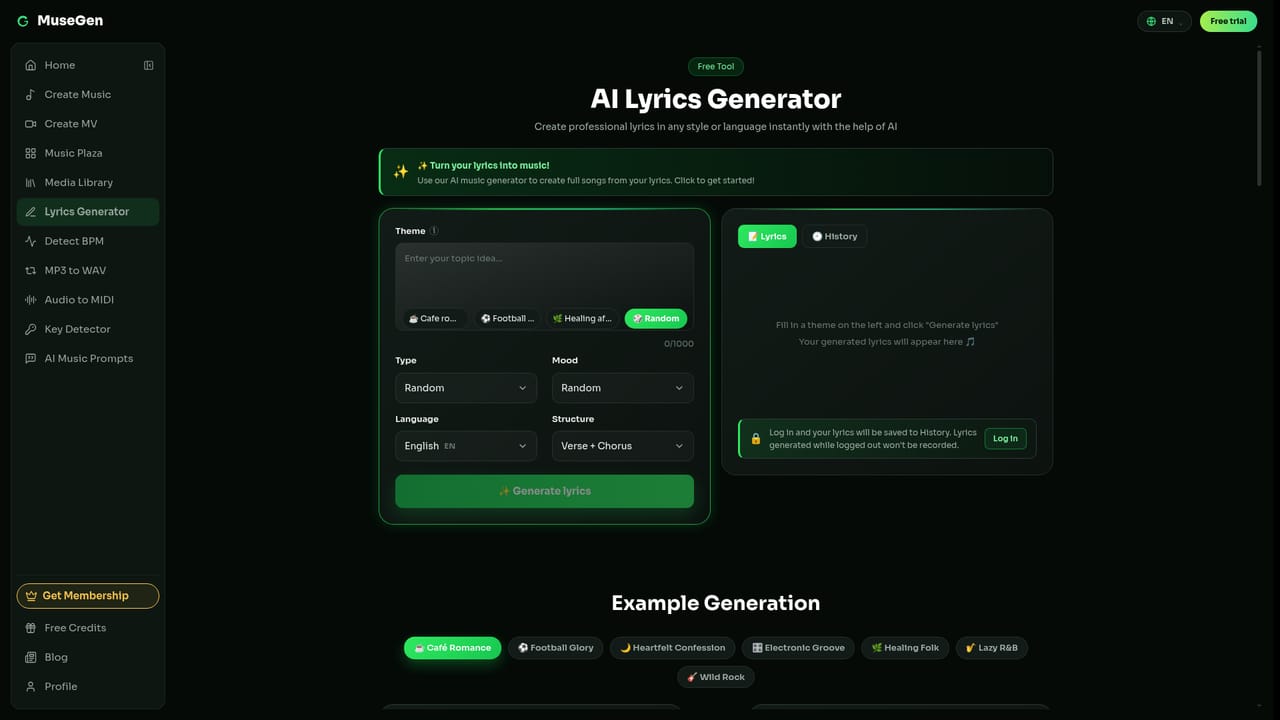Viewport: 1280px width, 720px height.
Task: Collapse sidebar using the panel icon
Action: click(x=148, y=65)
